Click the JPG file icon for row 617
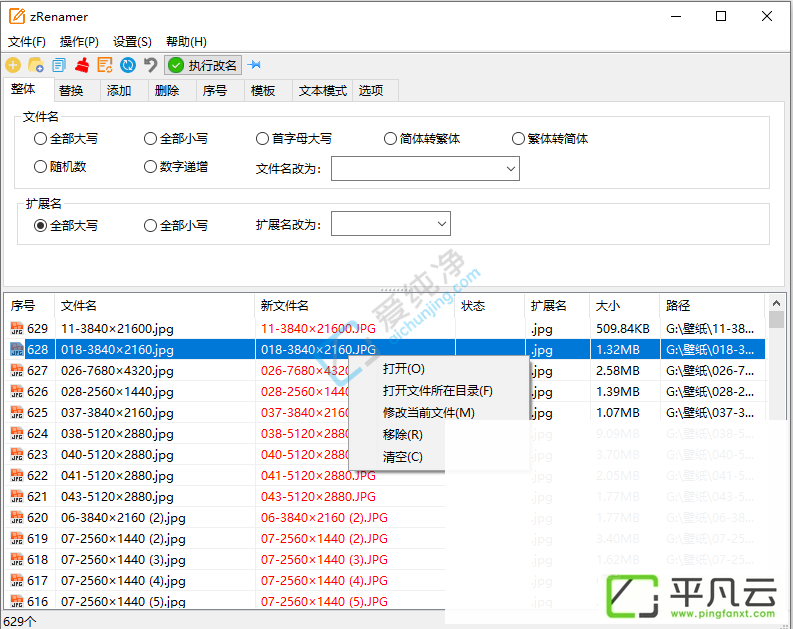The height and width of the screenshot is (629, 793). pos(17,580)
